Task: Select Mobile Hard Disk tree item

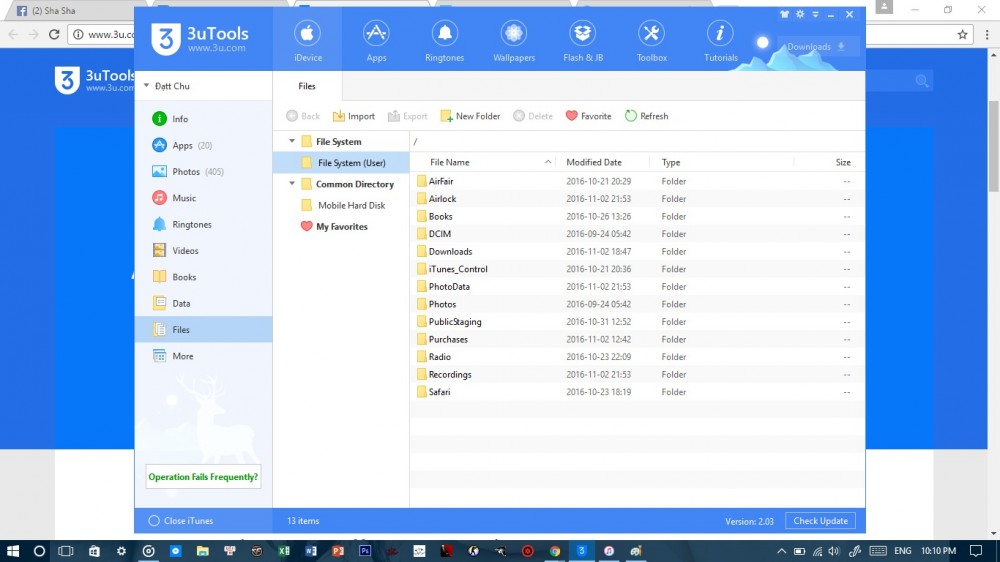Action: [x=341, y=205]
